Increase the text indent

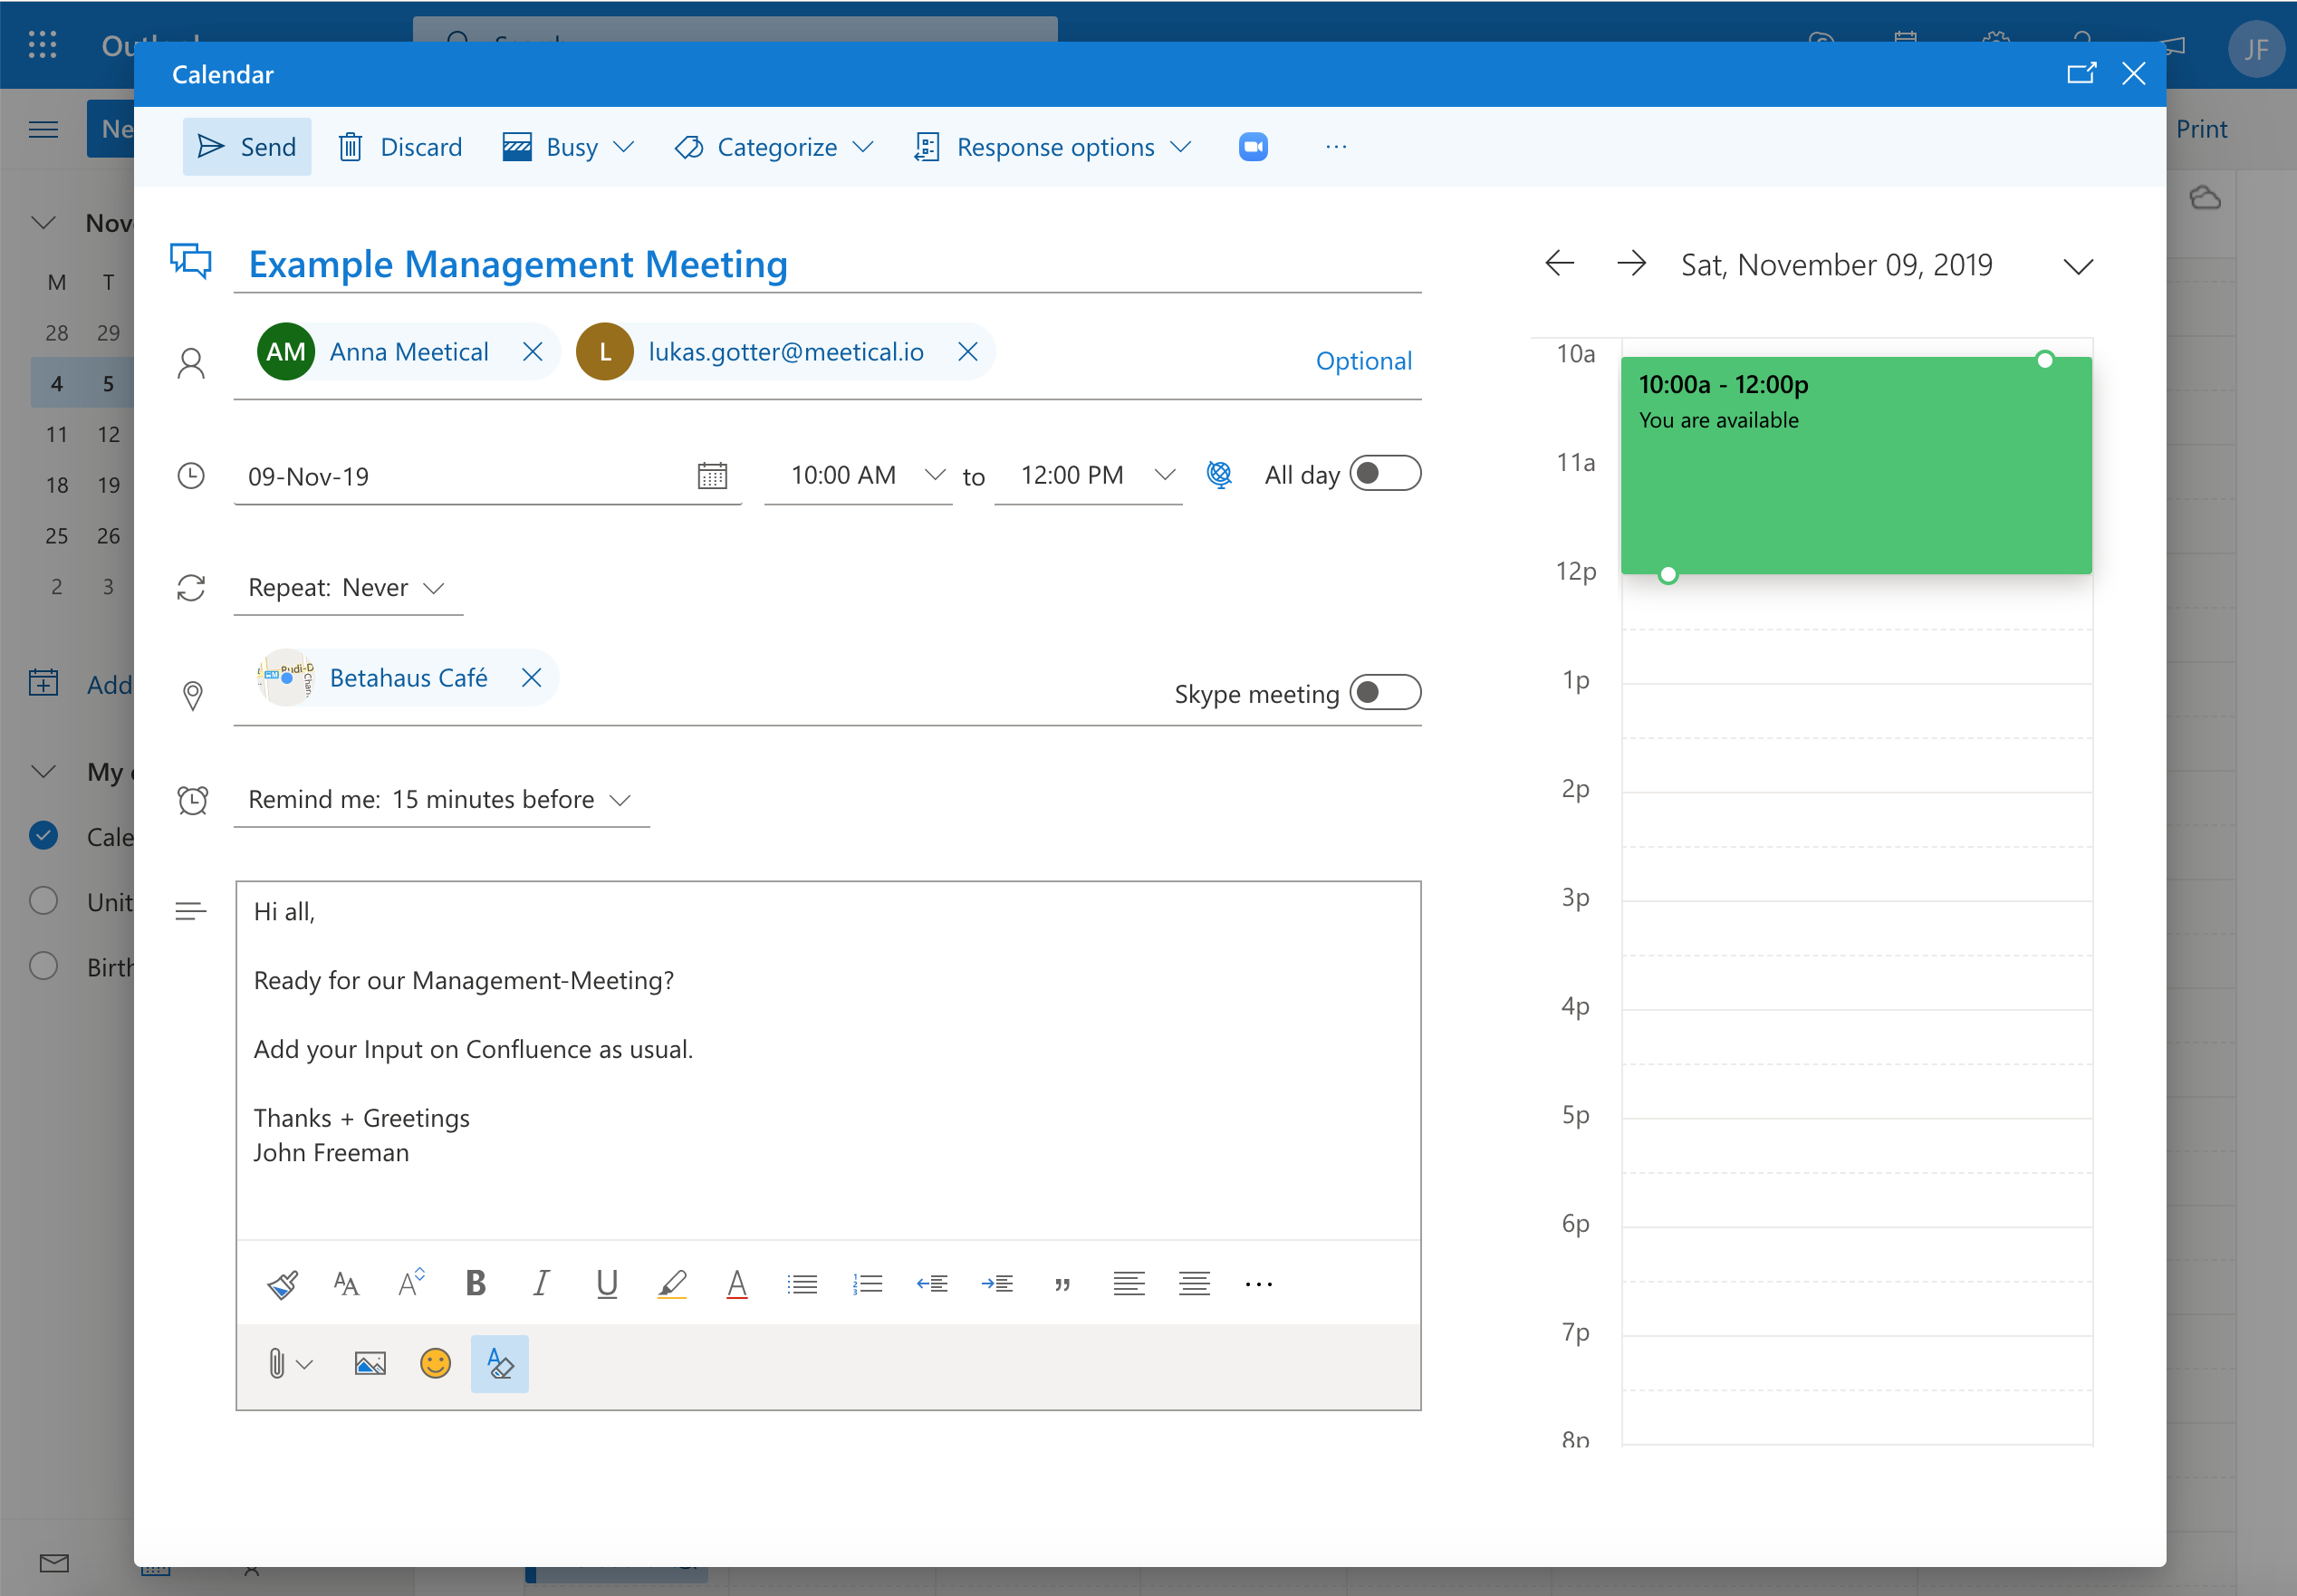tap(997, 1284)
